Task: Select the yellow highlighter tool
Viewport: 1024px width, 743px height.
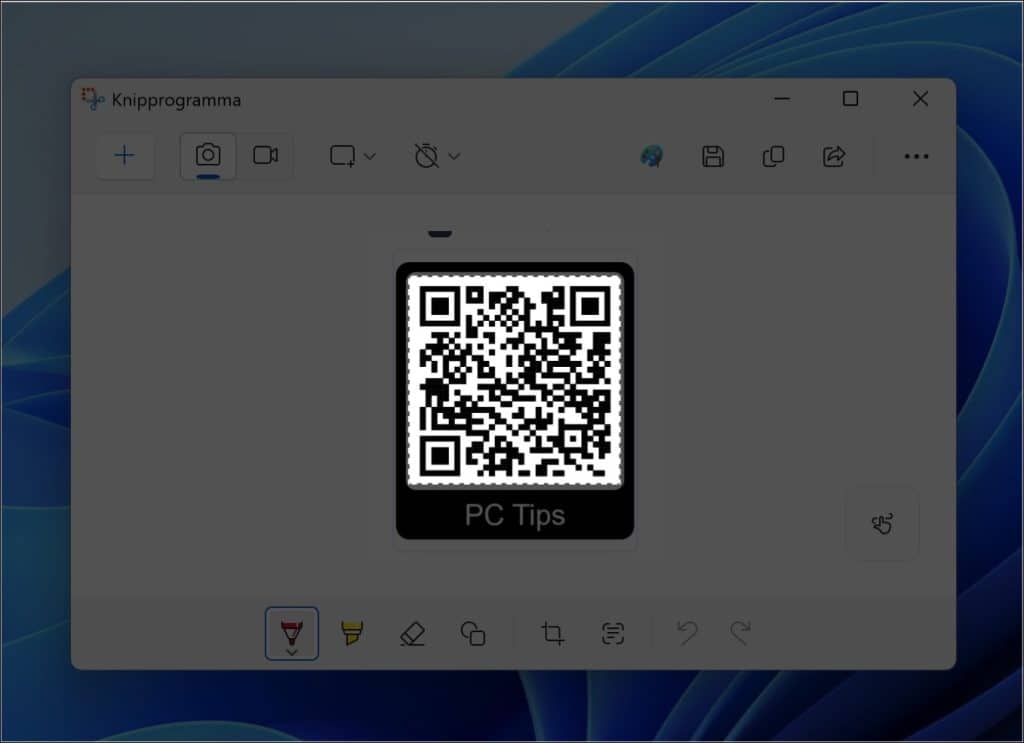Action: tap(351, 633)
